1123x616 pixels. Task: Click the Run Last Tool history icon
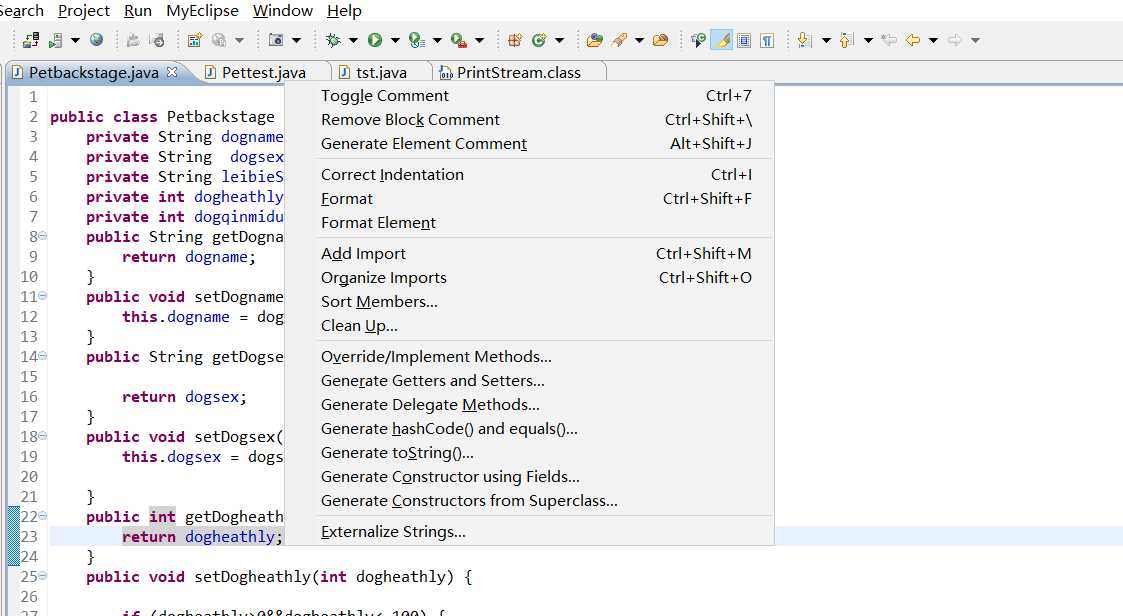click(416, 40)
